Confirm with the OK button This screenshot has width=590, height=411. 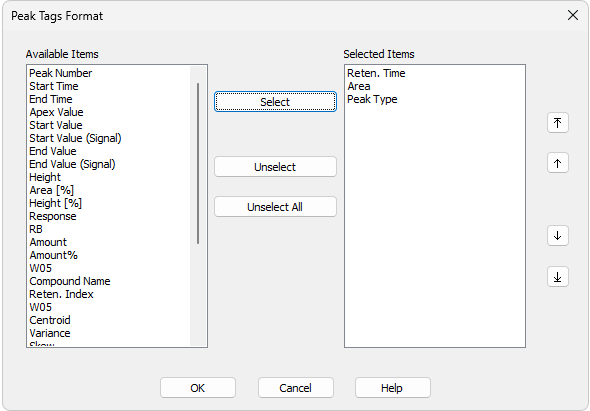pos(198,388)
